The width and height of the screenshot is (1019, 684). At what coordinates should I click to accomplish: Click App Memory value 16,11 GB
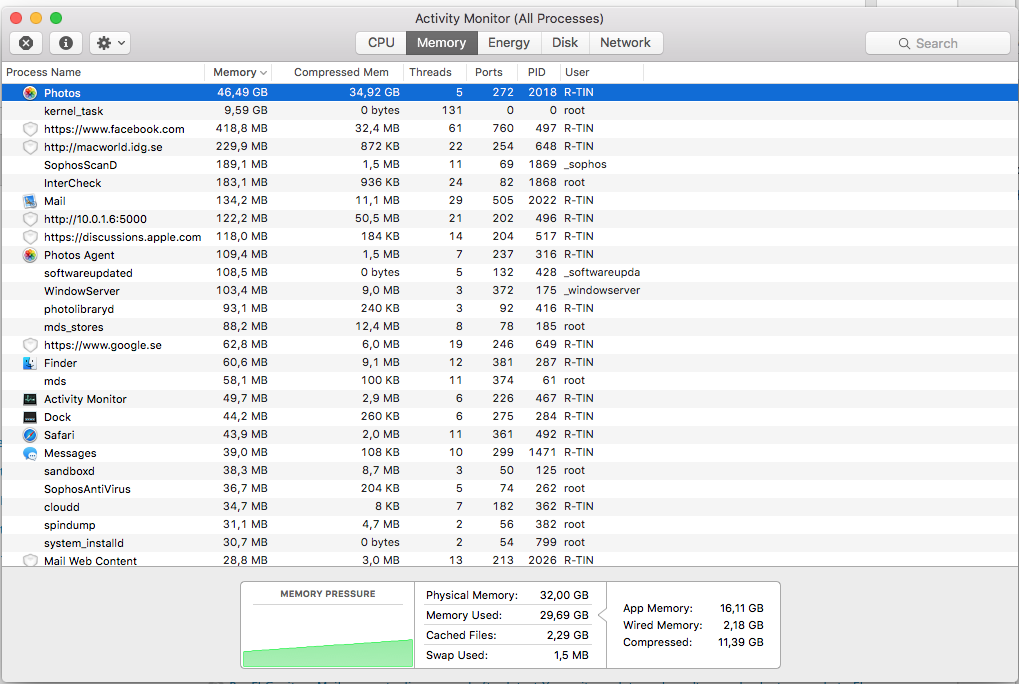click(x=742, y=608)
